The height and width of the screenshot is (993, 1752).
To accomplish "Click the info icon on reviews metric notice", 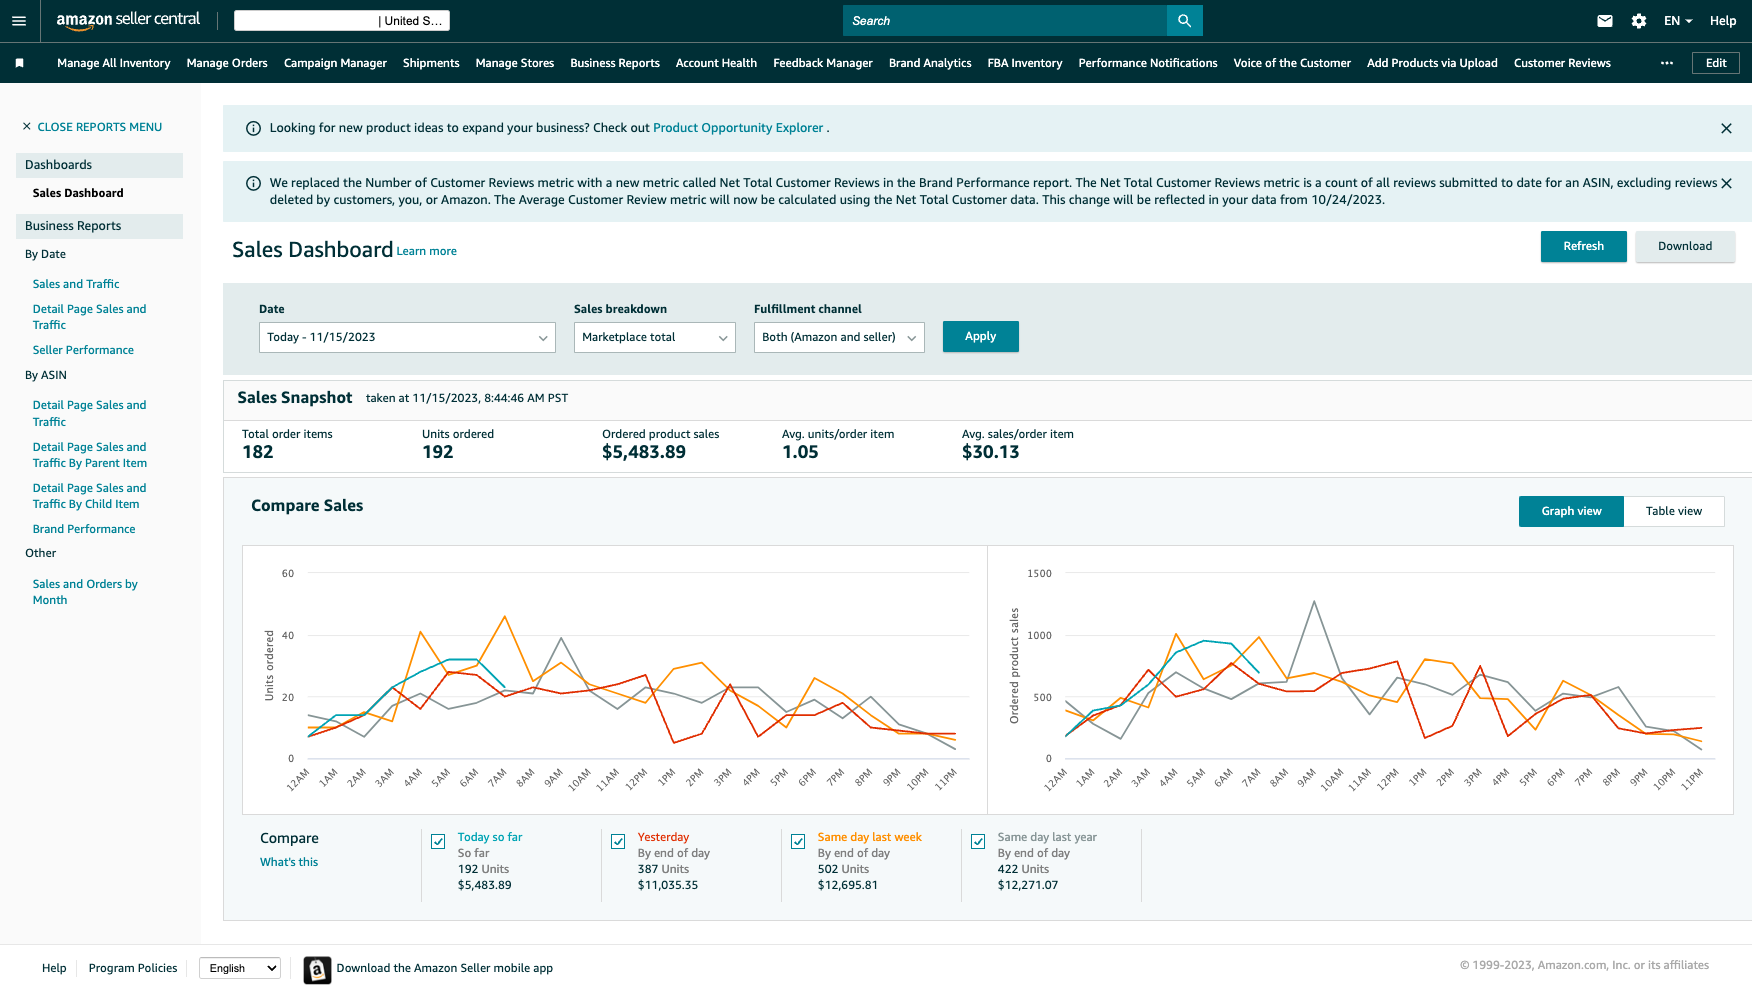I will click(x=253, y=183).
